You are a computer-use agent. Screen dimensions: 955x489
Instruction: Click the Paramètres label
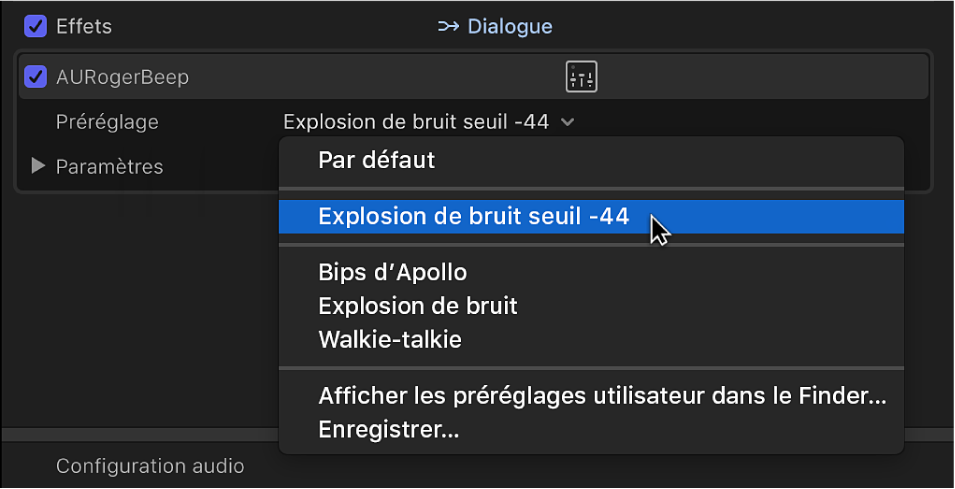(x=109, y=166)
